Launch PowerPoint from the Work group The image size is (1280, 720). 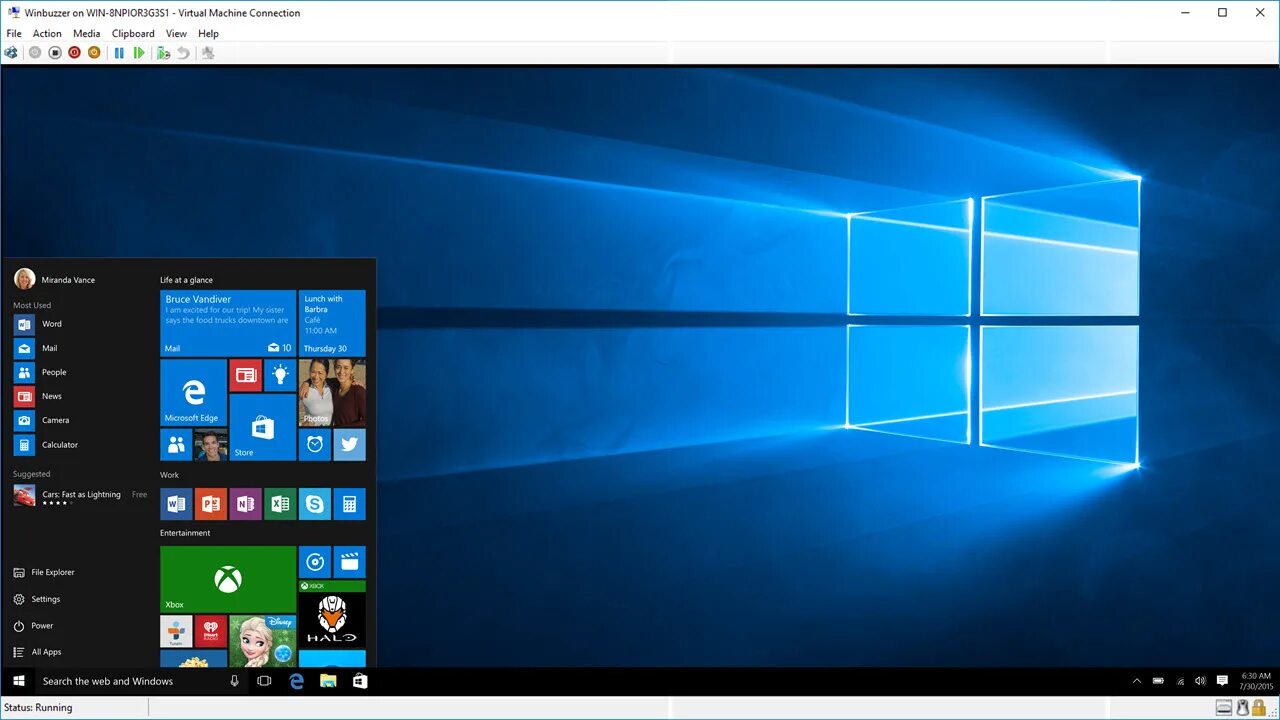pyautogui.click(x=211, y=504)
